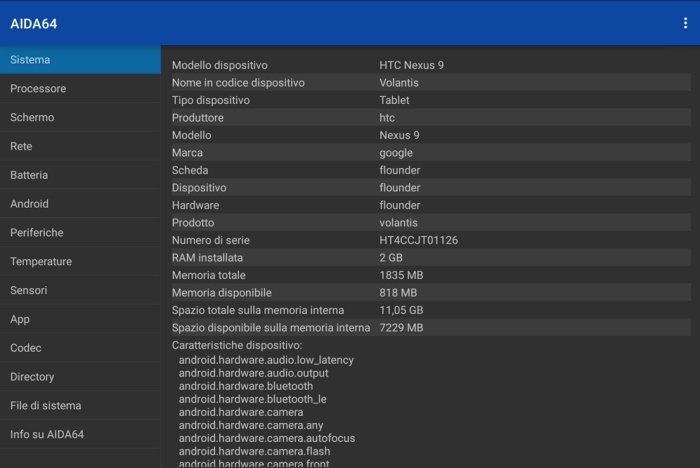Click the AIDA64 app title

(x=34, y=24)
